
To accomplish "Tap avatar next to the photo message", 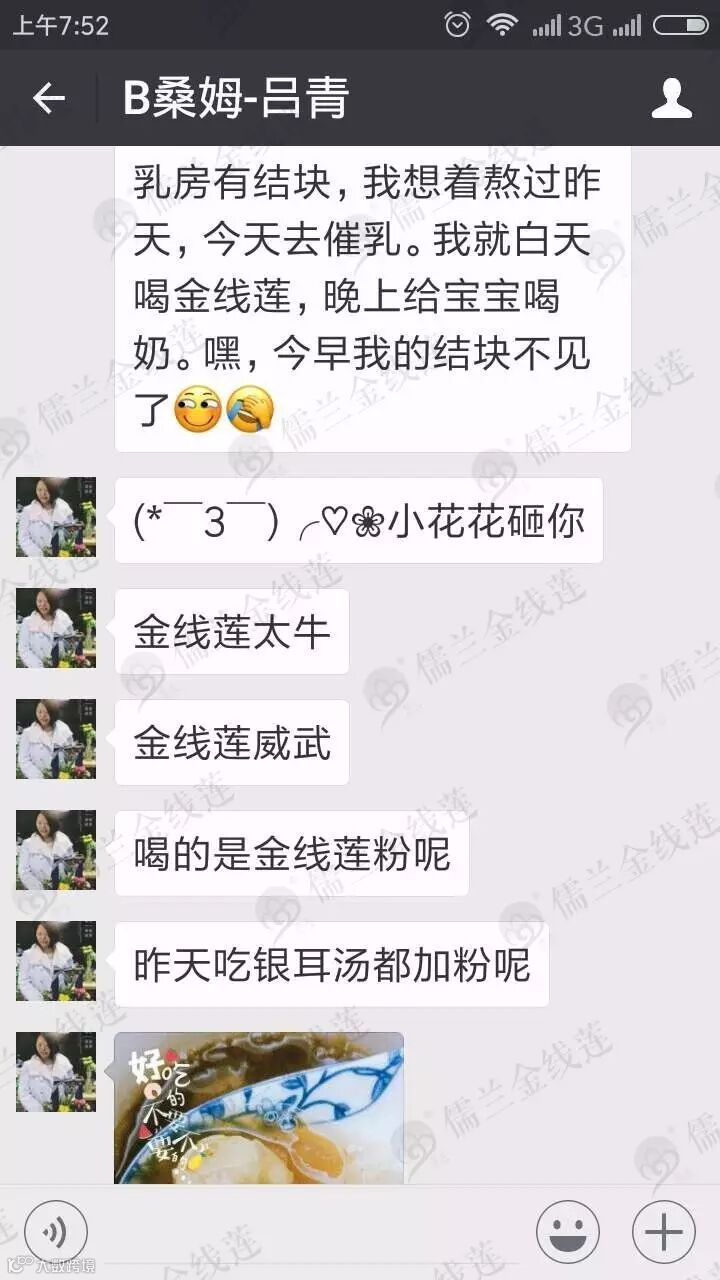I will point(56,1072).
